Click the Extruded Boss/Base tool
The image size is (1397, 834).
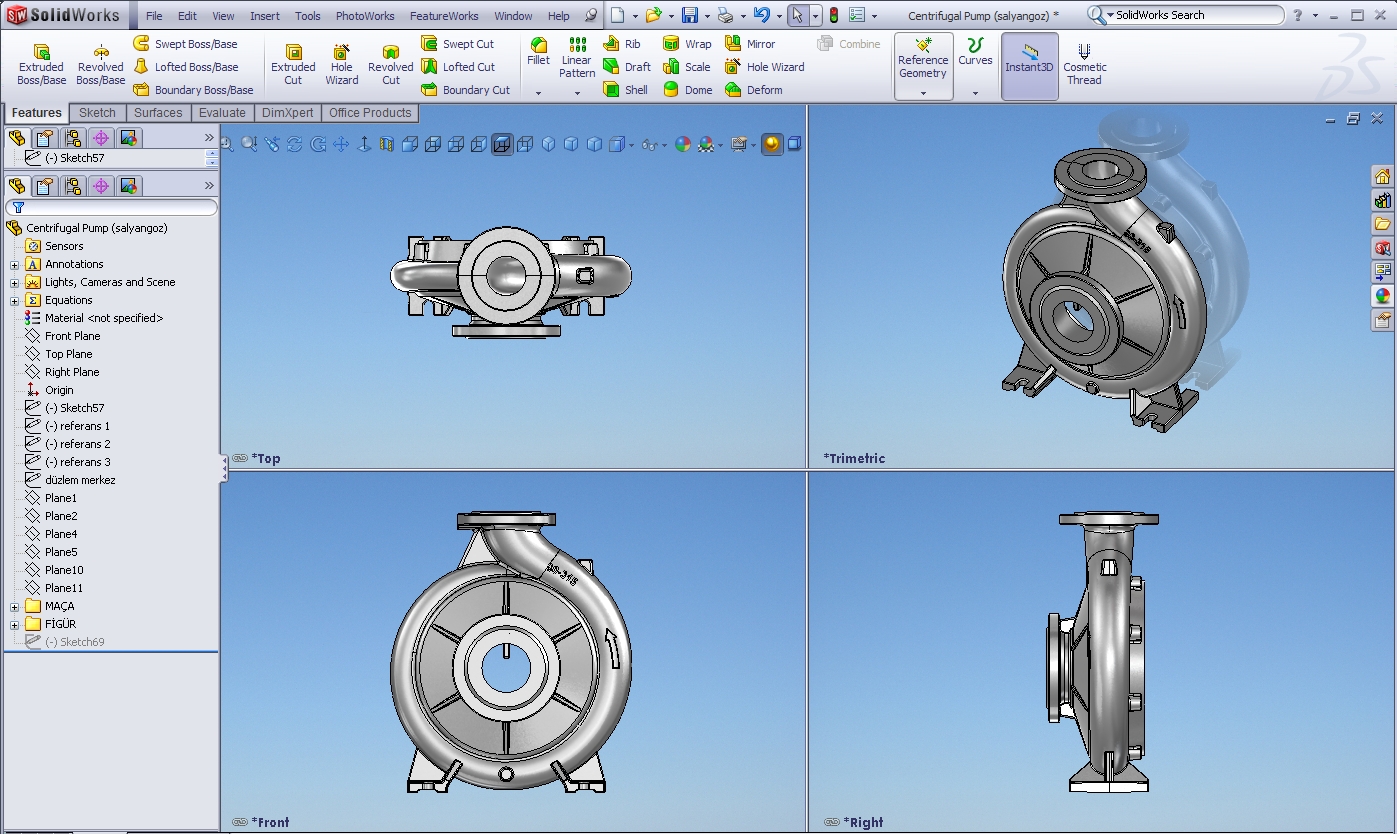42,64
